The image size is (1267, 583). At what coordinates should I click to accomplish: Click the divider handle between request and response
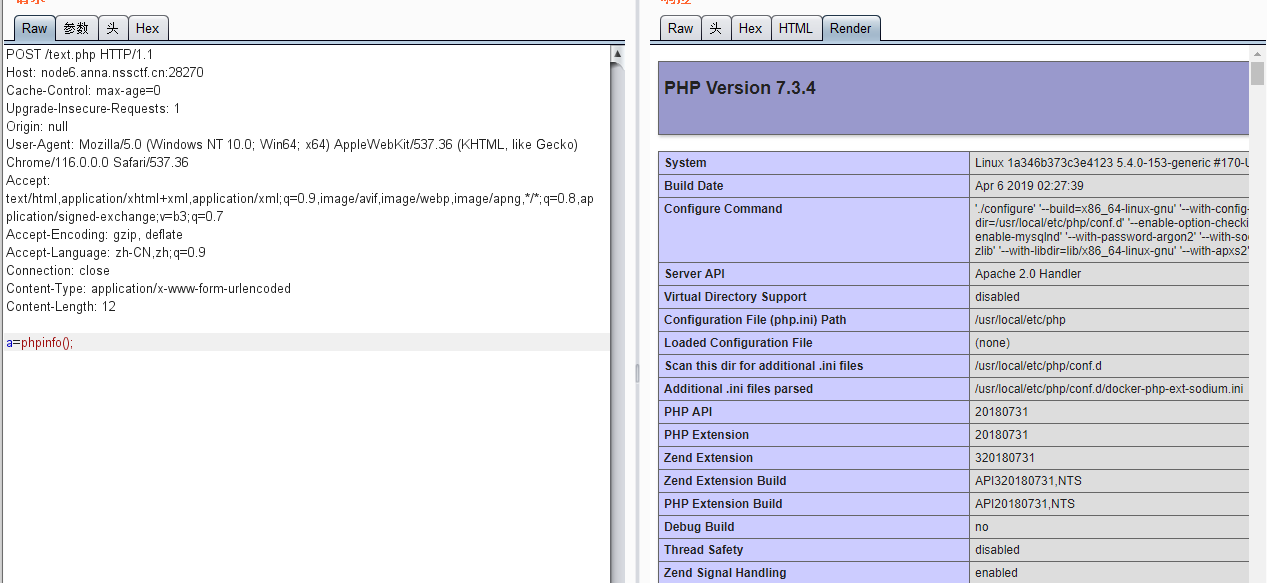click(x=636, y=372)
